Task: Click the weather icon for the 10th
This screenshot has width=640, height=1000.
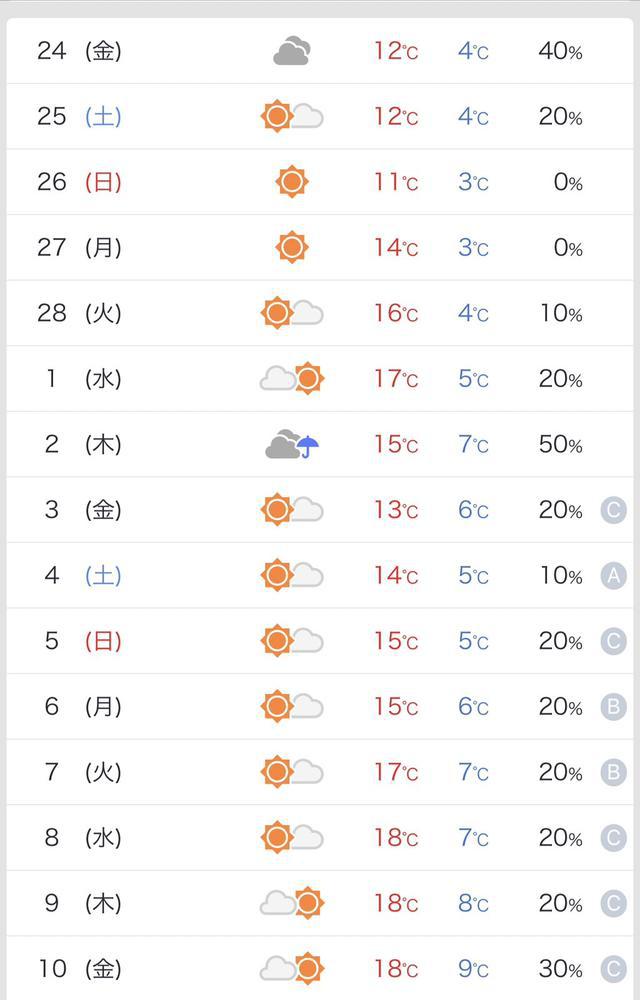Action: [x=292, y=969]
